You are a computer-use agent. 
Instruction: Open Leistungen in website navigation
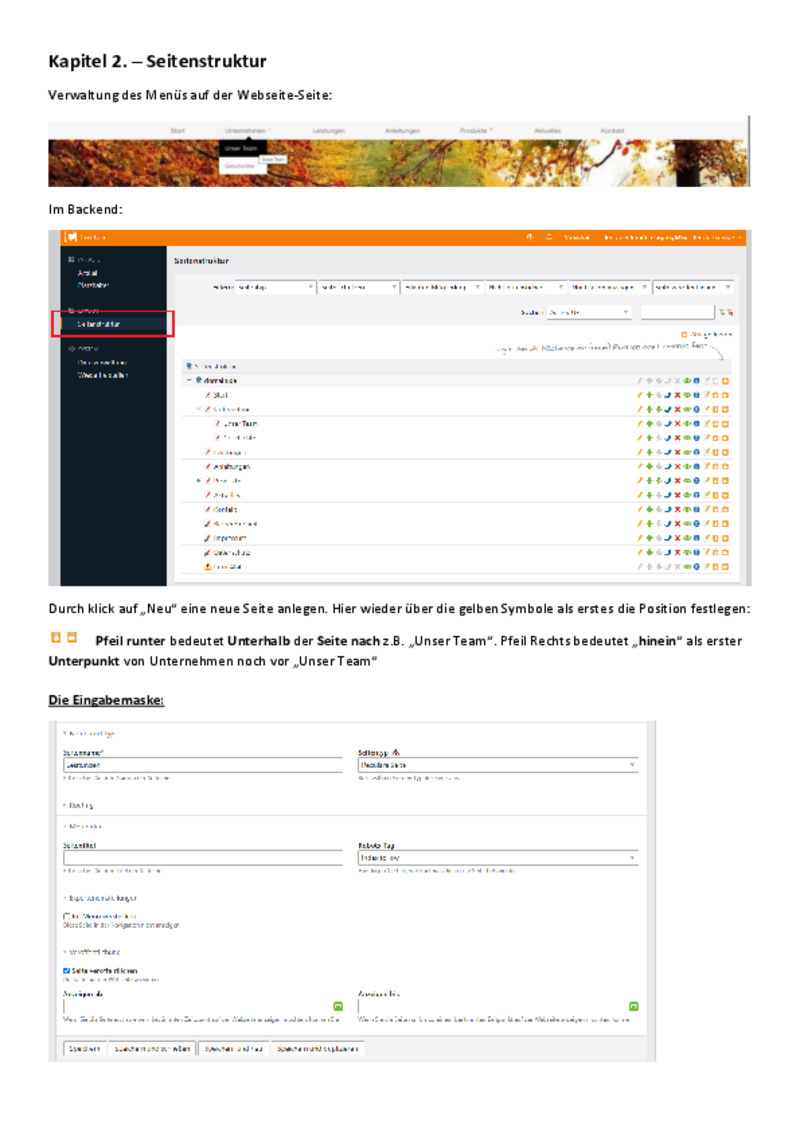tap(329, 131)
